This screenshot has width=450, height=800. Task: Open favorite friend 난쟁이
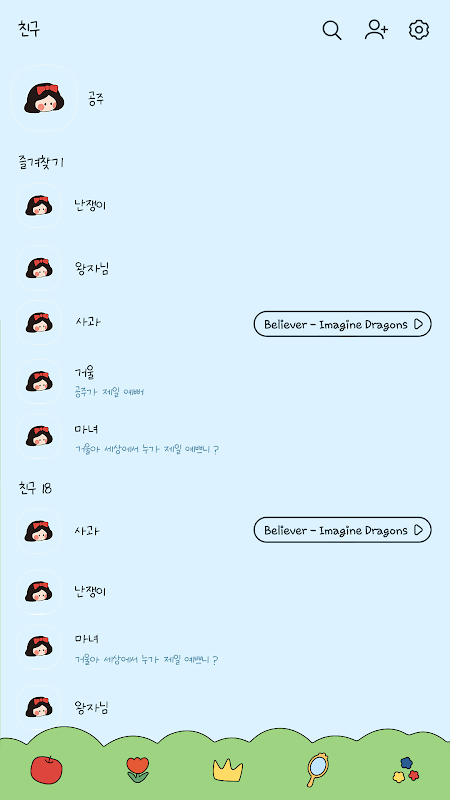[225, 206]
